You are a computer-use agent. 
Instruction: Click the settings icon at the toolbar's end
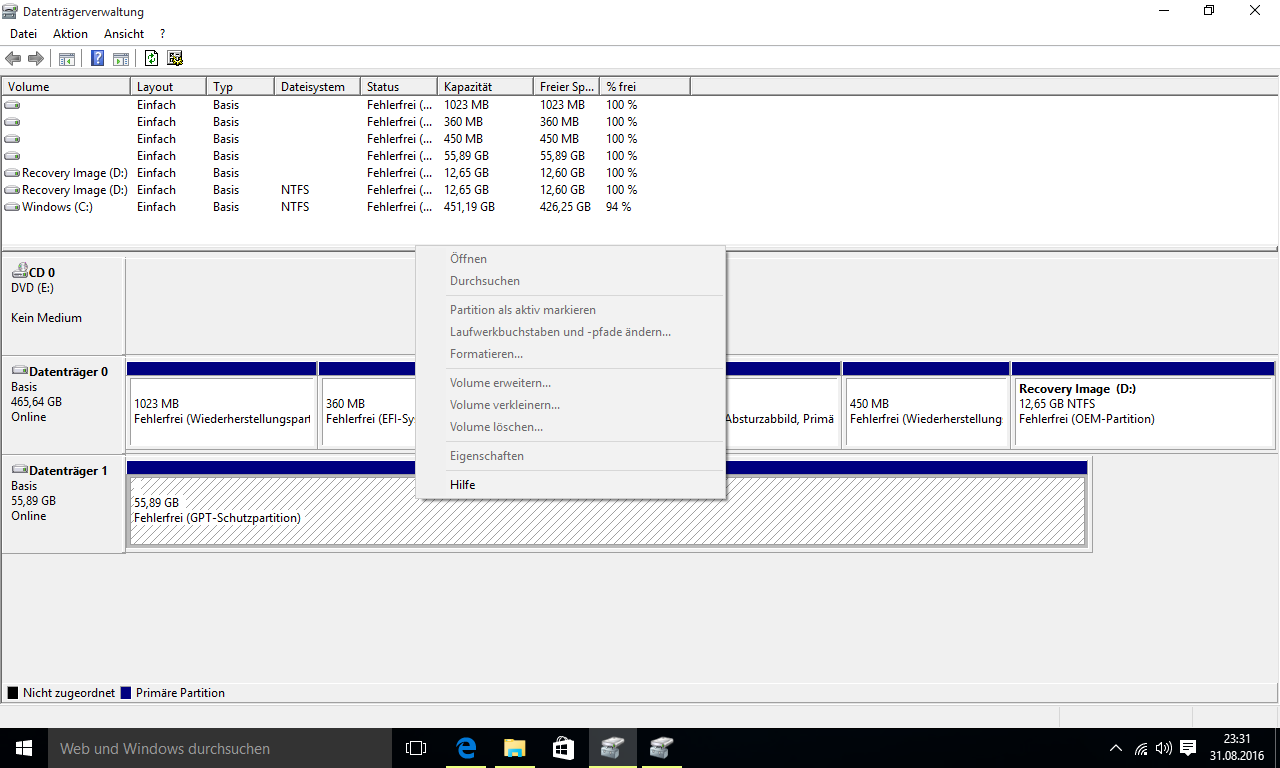tap(175, 58)
